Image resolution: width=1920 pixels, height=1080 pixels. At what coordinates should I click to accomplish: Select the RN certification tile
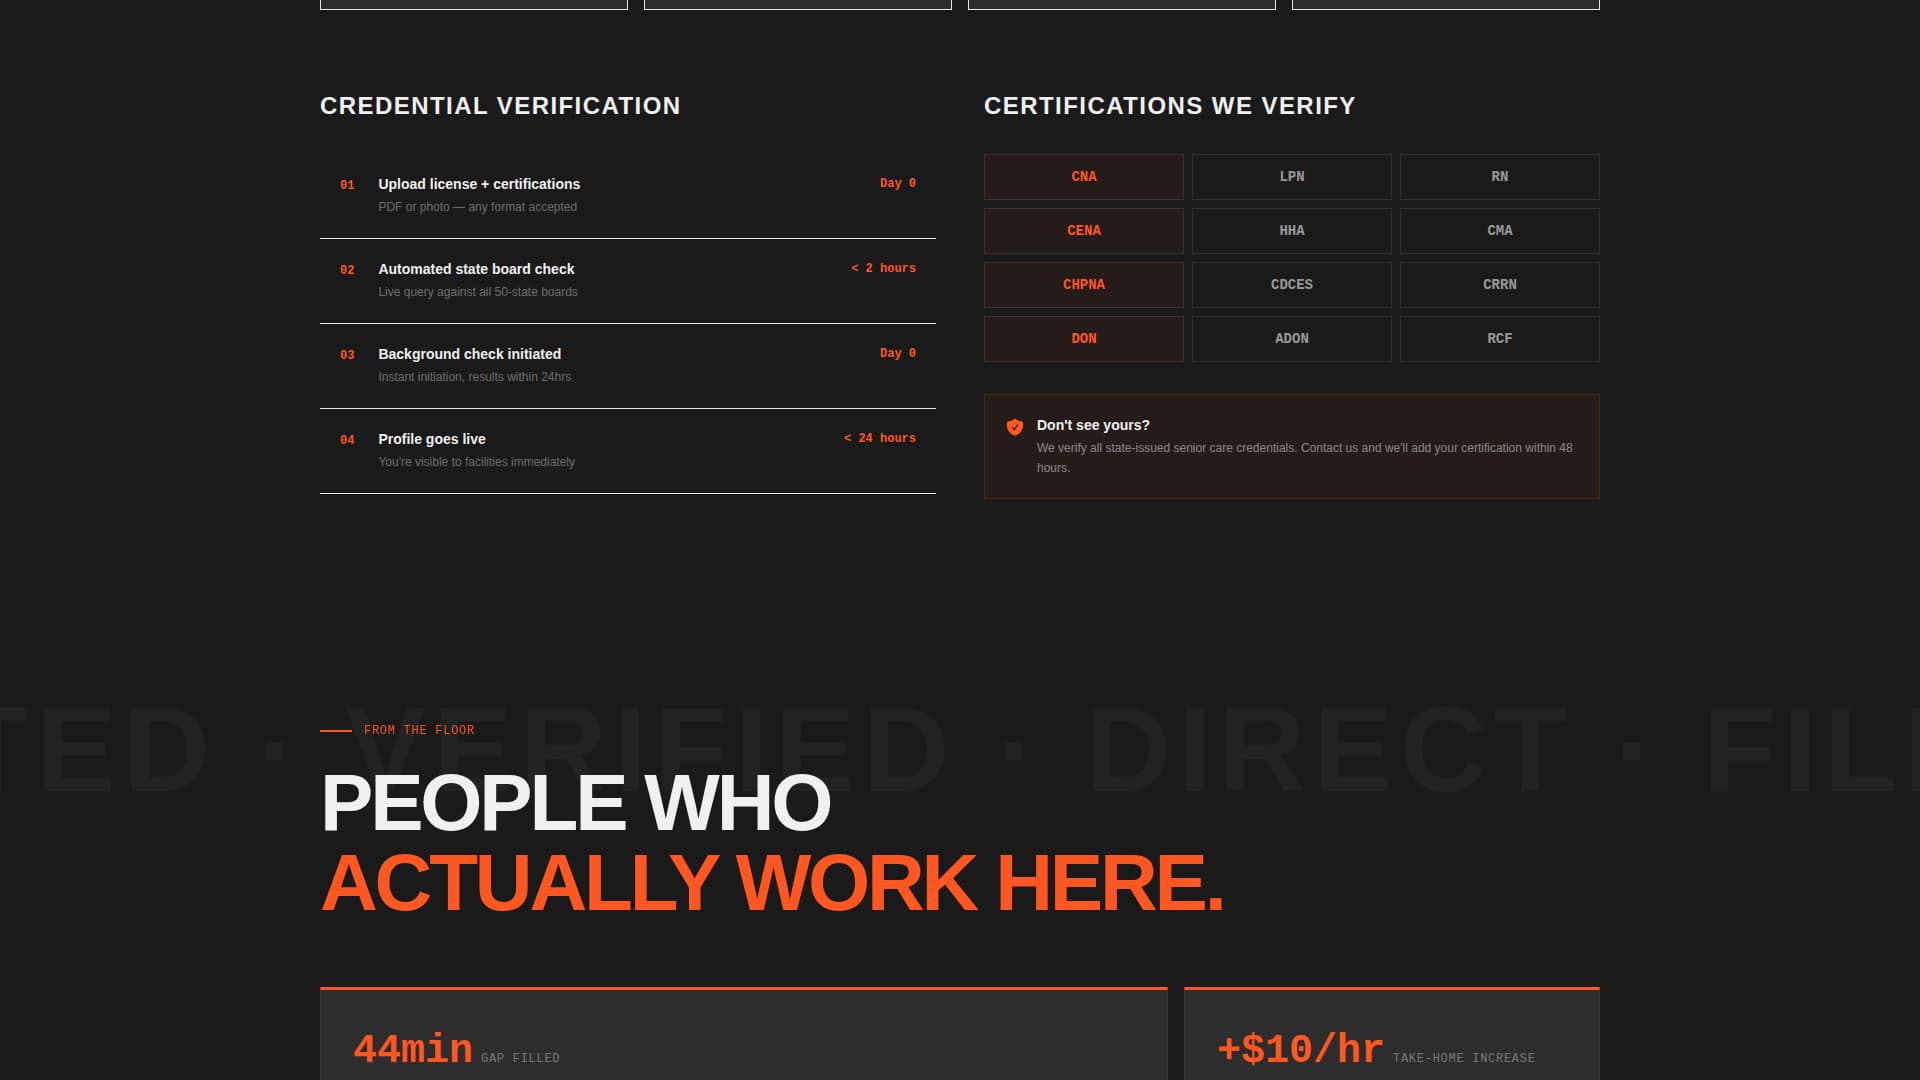click(1500, 177)
